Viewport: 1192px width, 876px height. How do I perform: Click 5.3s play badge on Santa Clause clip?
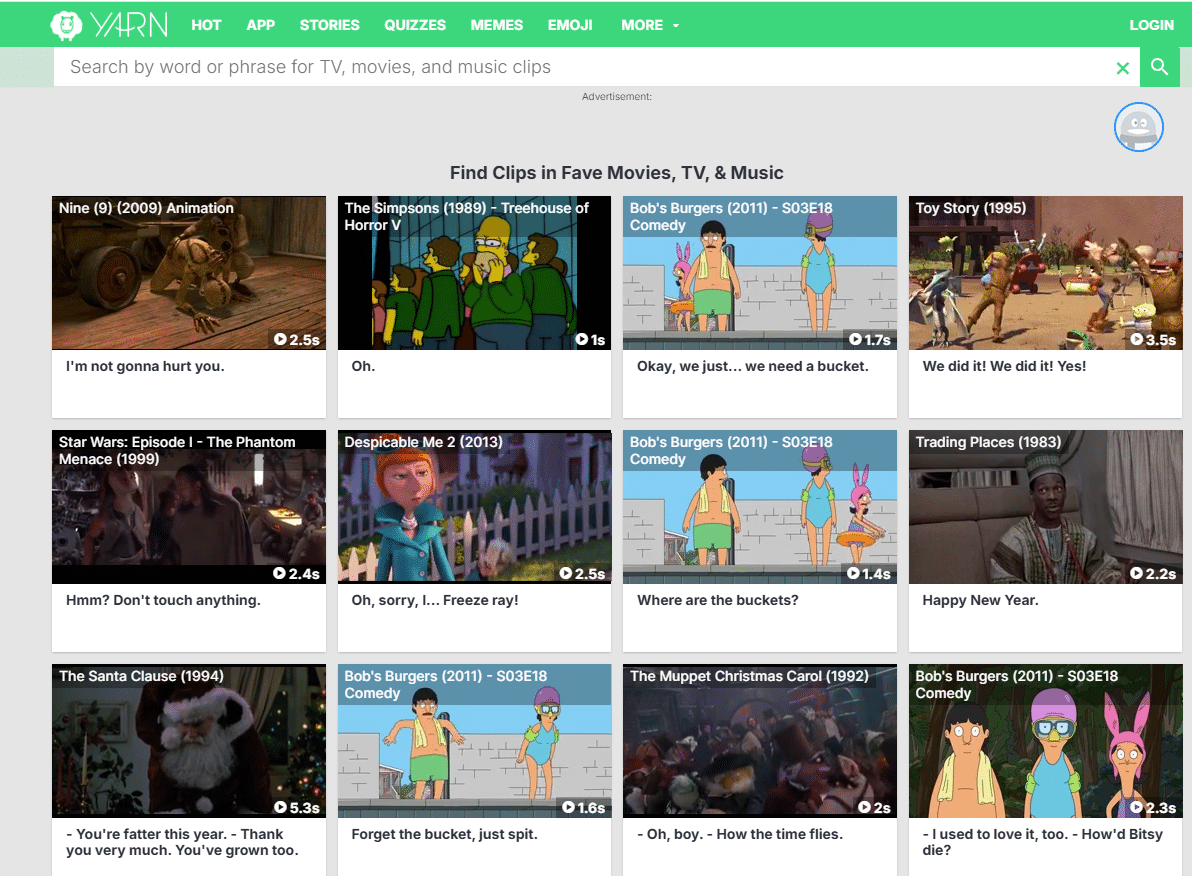tap(297, 808)
